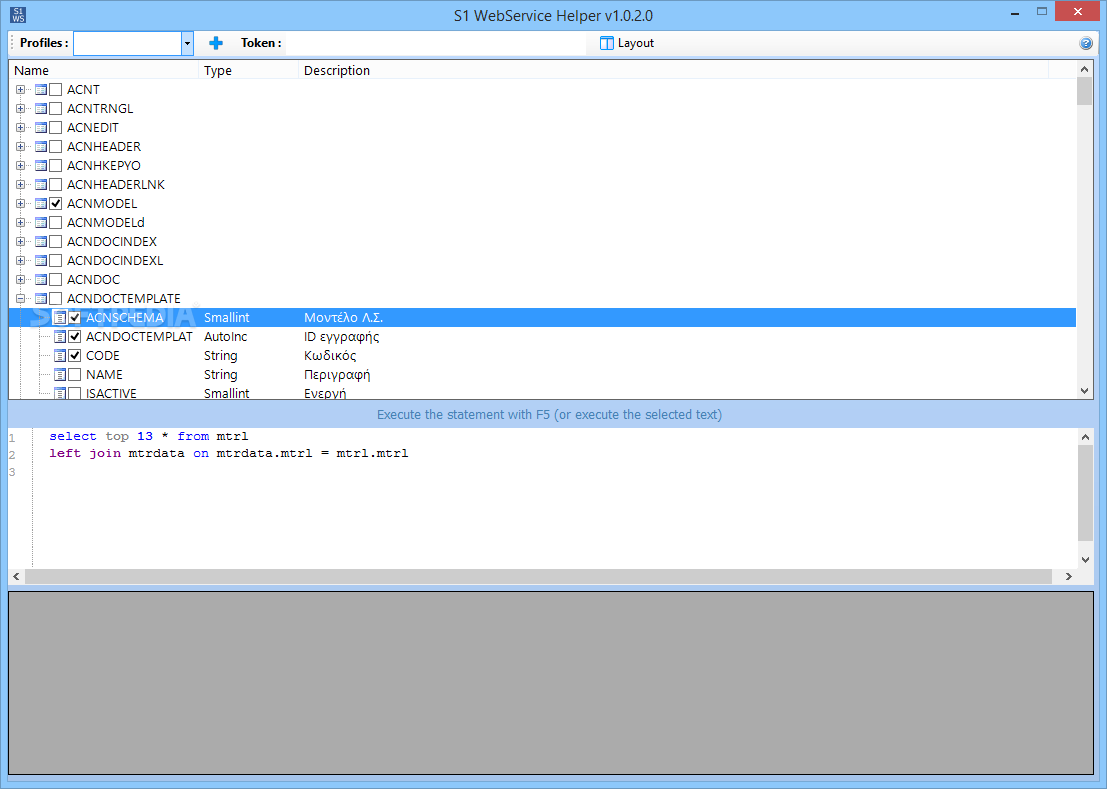Uncheck the ACNDOCTEMPLAT field checkbox

[x=75, y=337]
